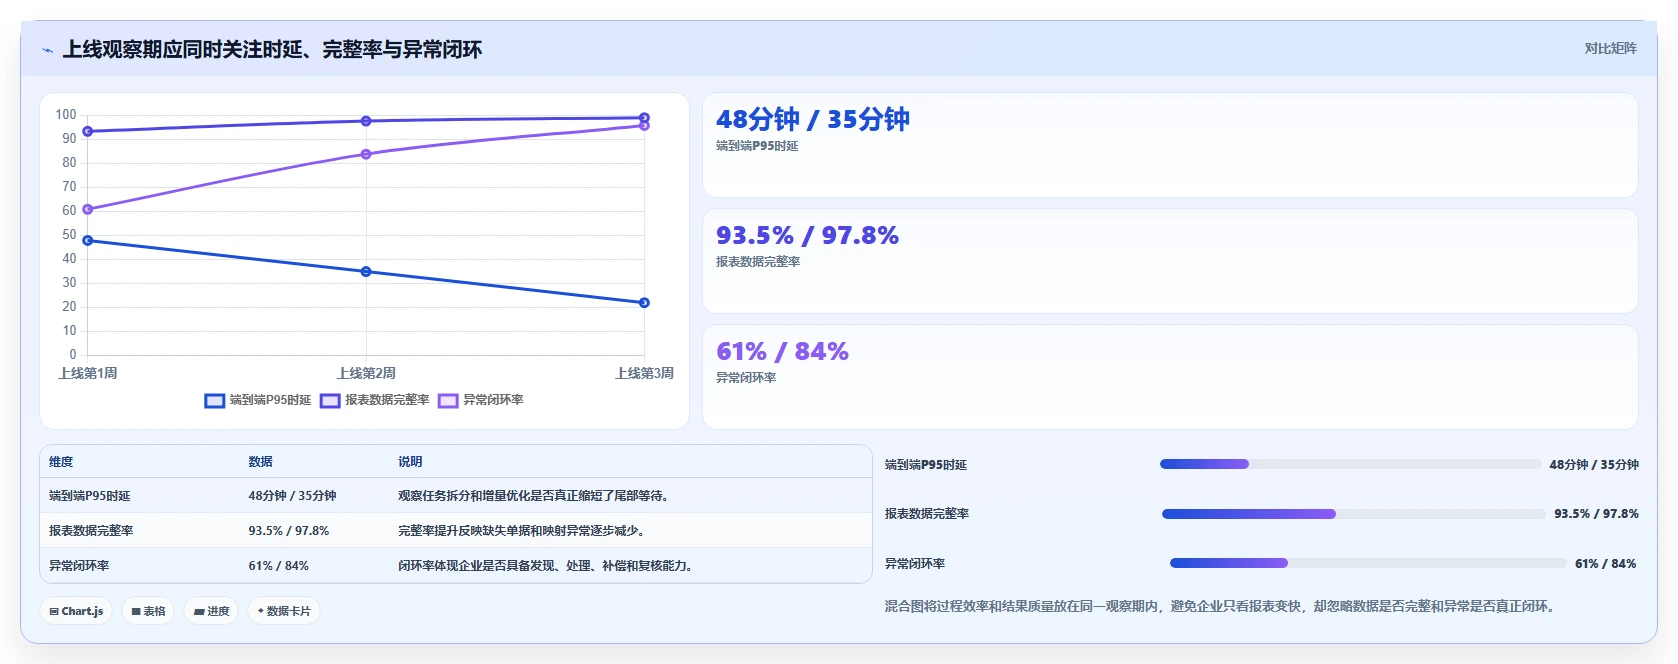Toggle the 异常闭环率 legend swatch
The height and width of the screenshot is (664, 1678).
[448, 401]
